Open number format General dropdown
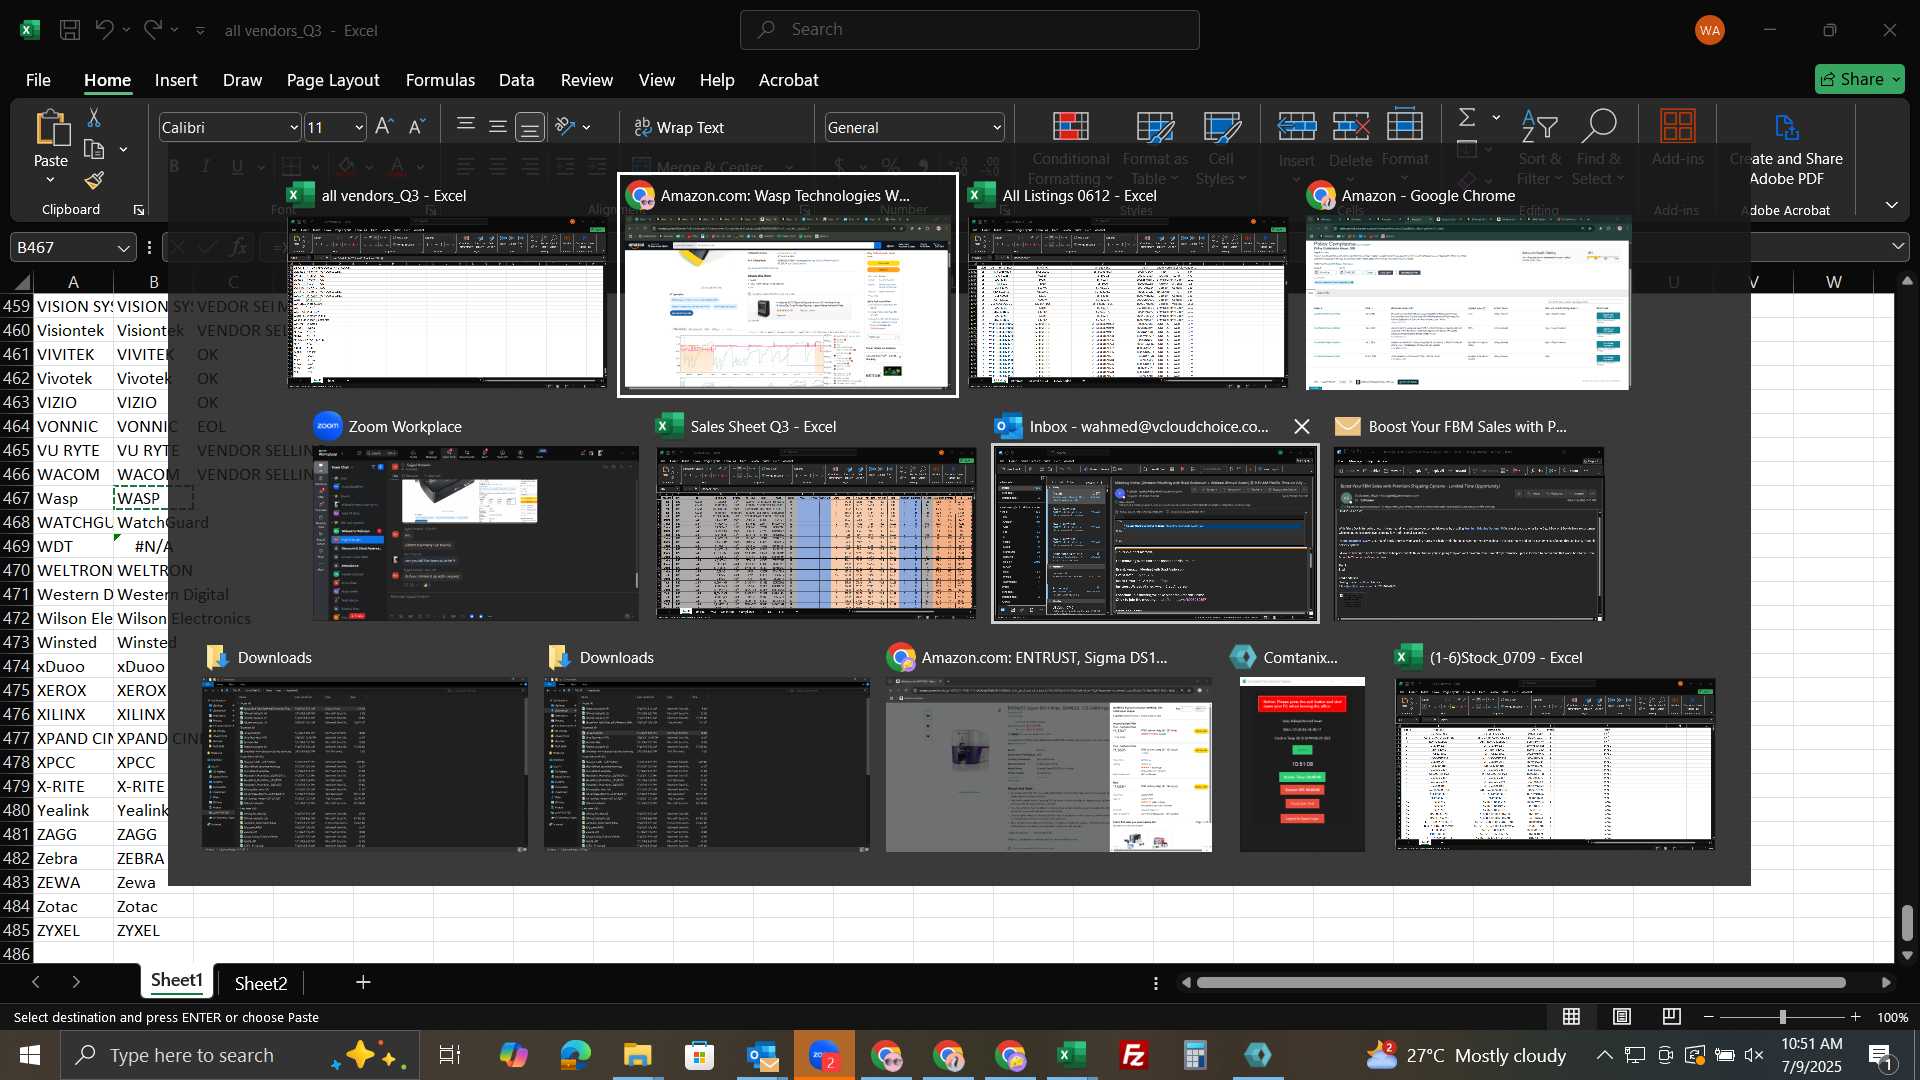 pos(997,128)
